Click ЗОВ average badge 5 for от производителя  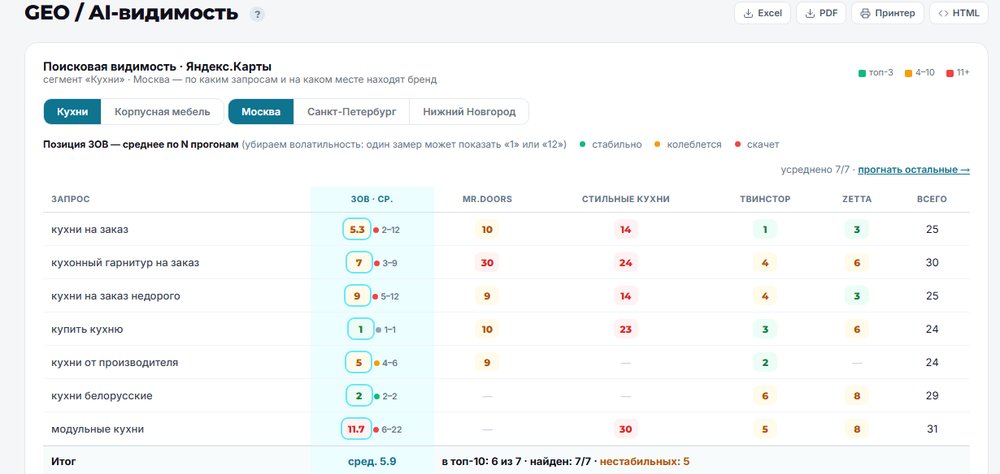pos(358,362)
